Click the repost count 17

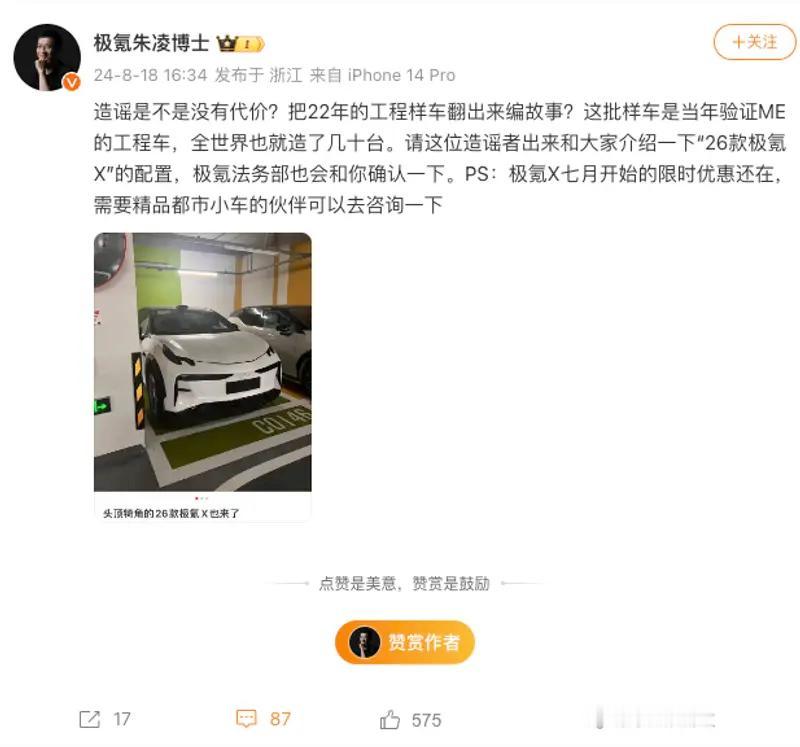point(122,719)
